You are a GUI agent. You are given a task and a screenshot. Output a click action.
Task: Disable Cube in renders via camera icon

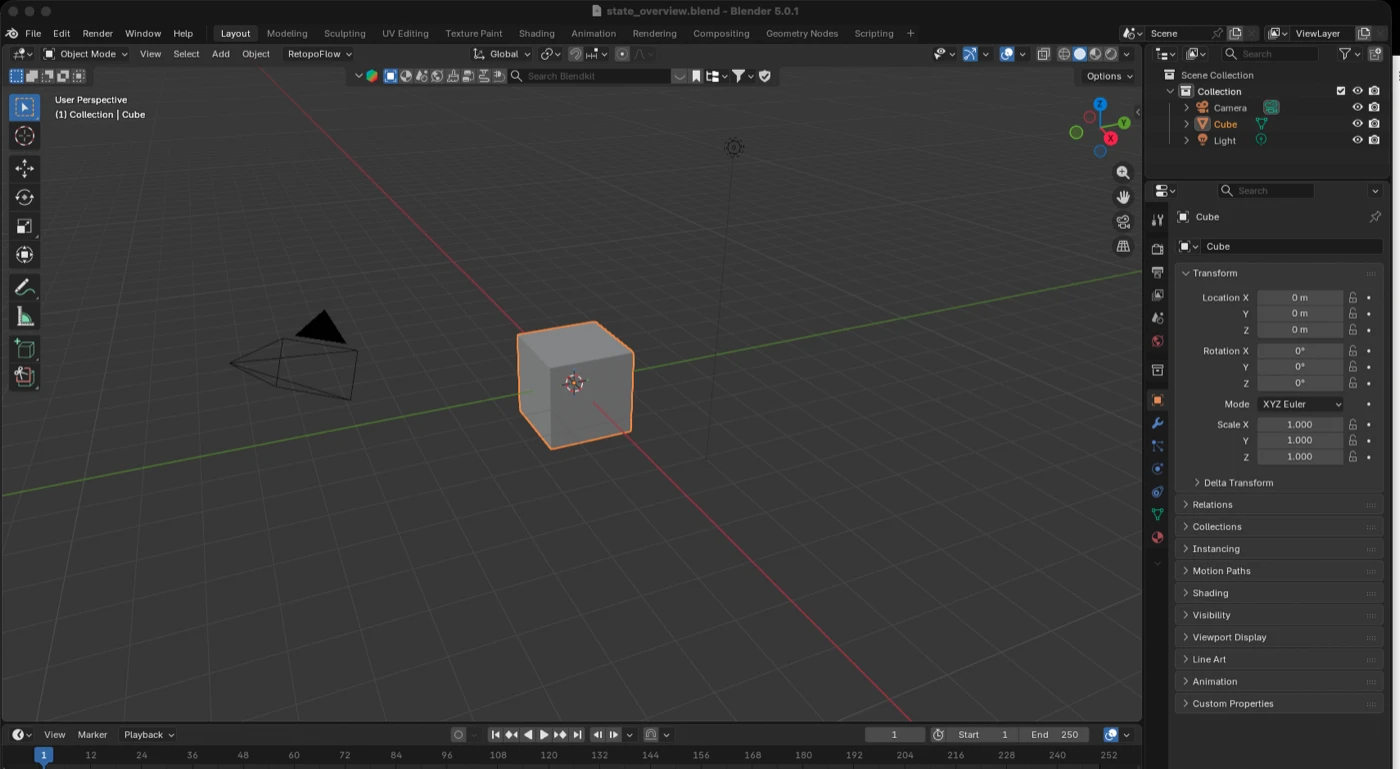pos(1374,124)
